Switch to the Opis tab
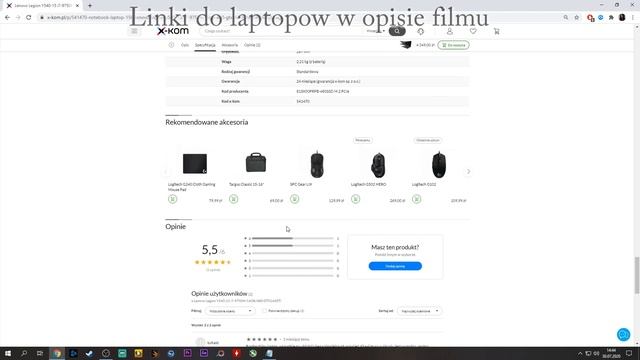 [185, 45]
